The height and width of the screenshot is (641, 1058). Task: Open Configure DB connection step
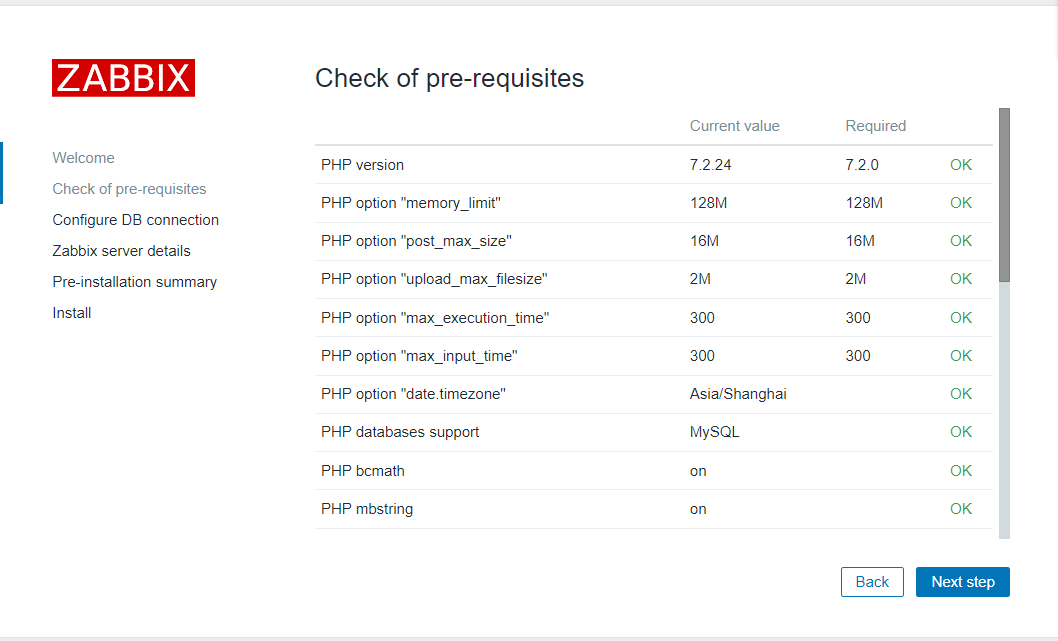tap(135, 220)
